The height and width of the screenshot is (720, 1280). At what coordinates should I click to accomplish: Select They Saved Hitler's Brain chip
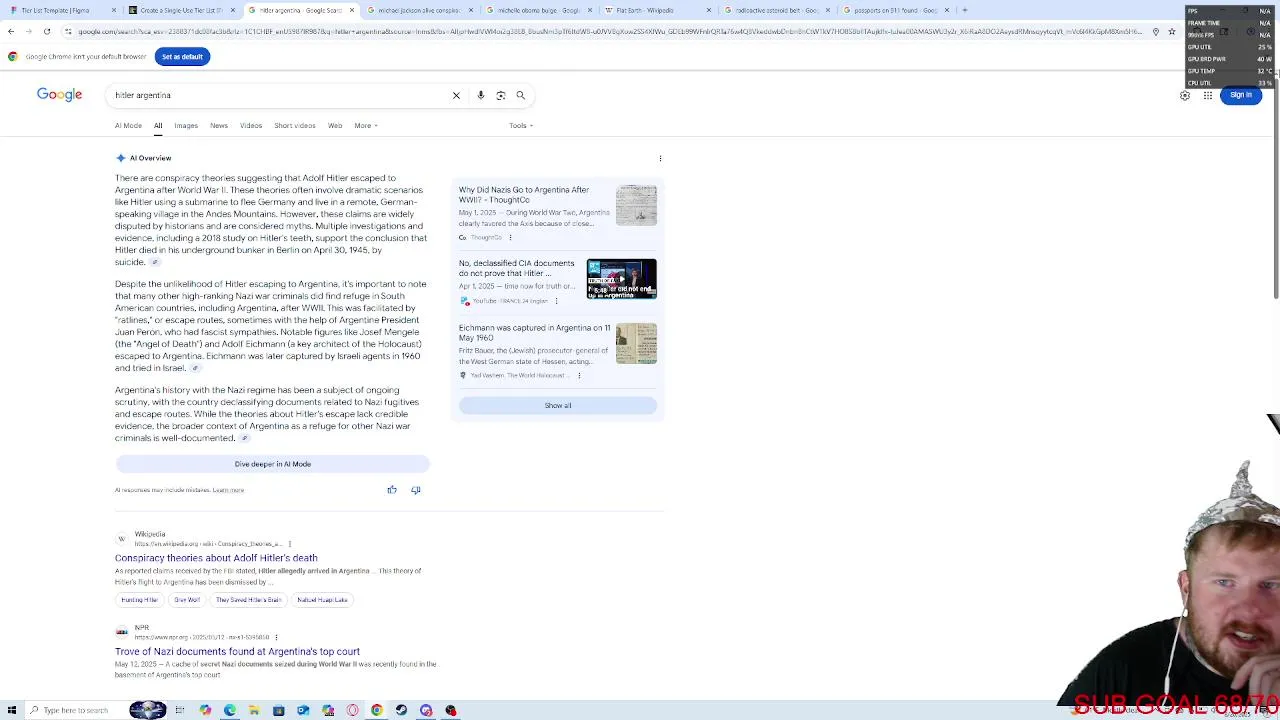click(x=248, y=600)
